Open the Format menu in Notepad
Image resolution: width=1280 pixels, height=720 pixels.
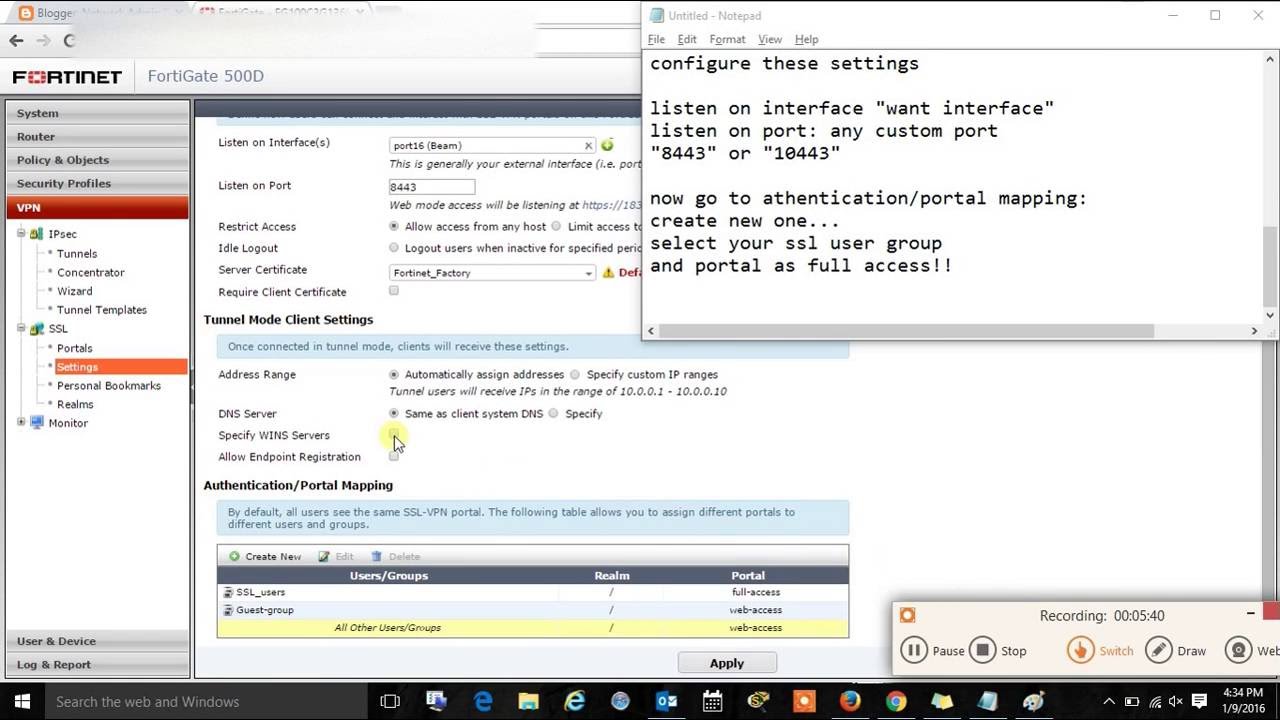(x=727, y=39)
